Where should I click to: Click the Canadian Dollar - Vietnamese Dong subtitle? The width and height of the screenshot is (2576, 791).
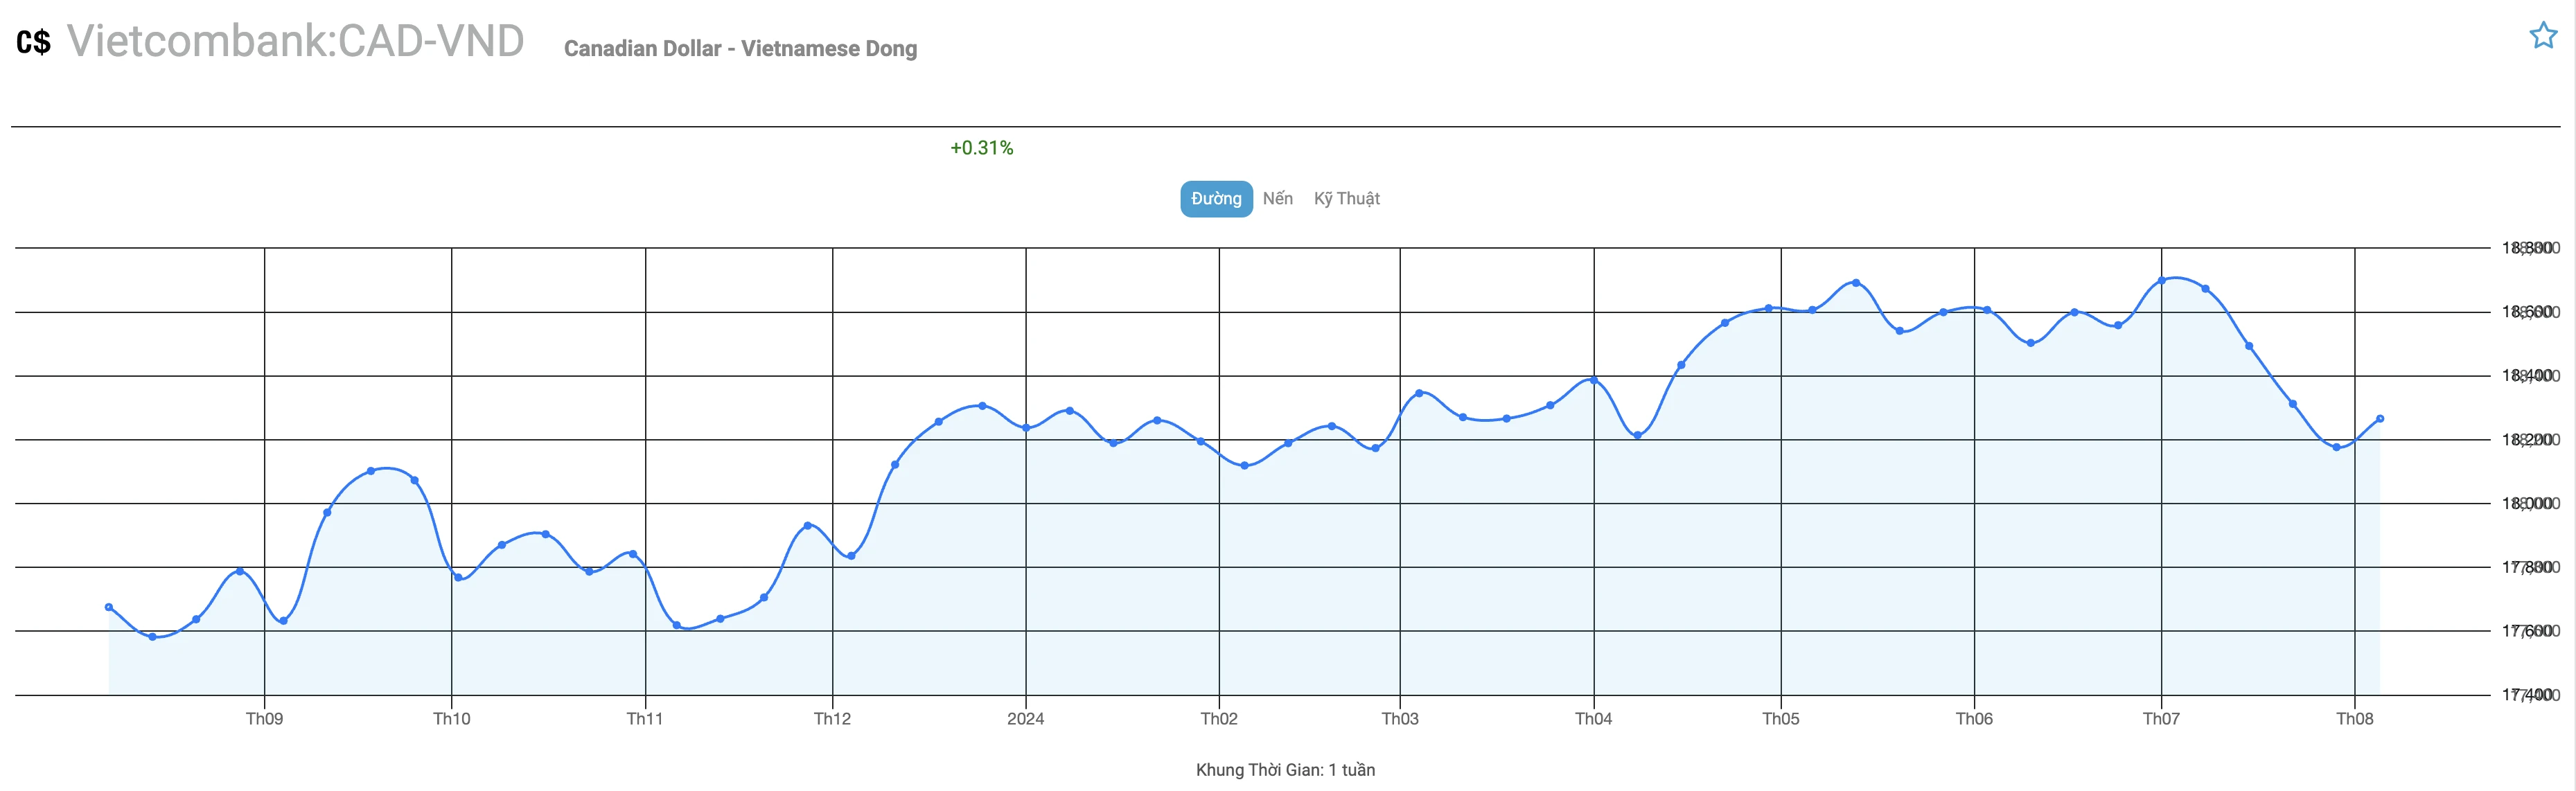[x=740, y=48]
